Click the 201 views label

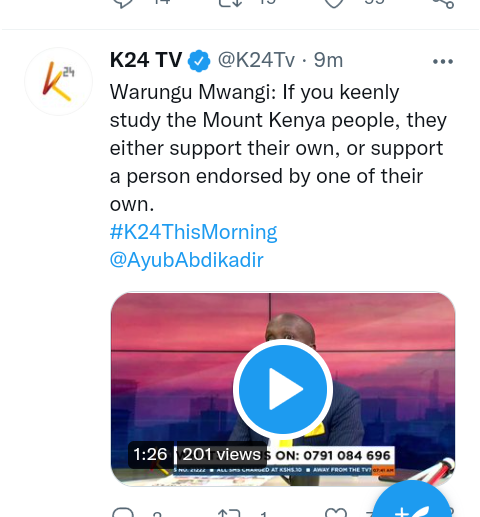pyautogui.click(x=222, y=454)
